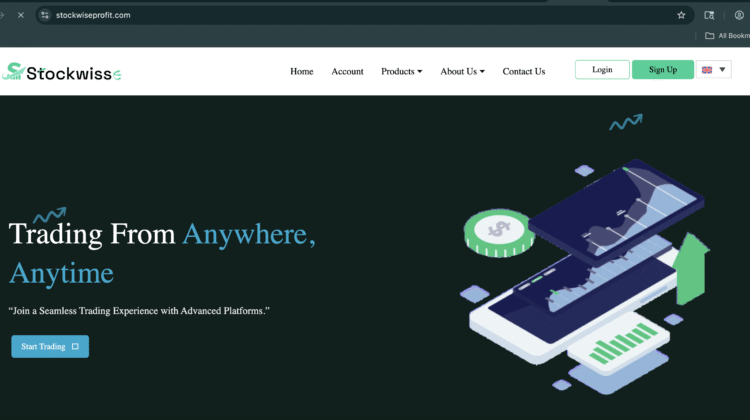The height and width of the screenshot is (420, 750).
Task: Expand the About Us dropdown menu
Action: tap(462, 71)
